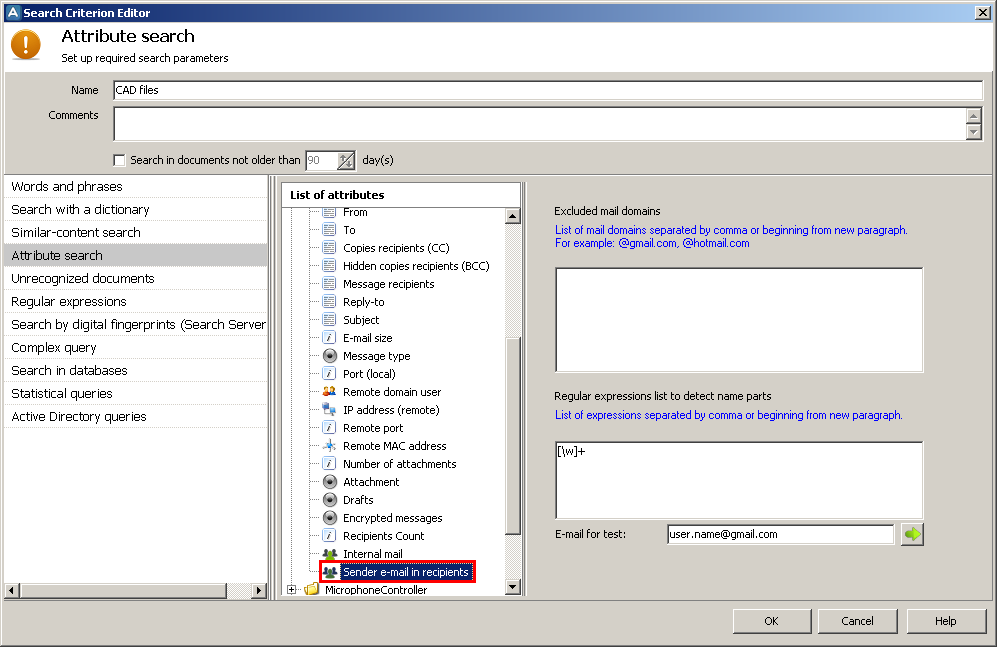Click the Reply-to attribute icon
This screenshot has width=997, height=647.
click(329, 302)
